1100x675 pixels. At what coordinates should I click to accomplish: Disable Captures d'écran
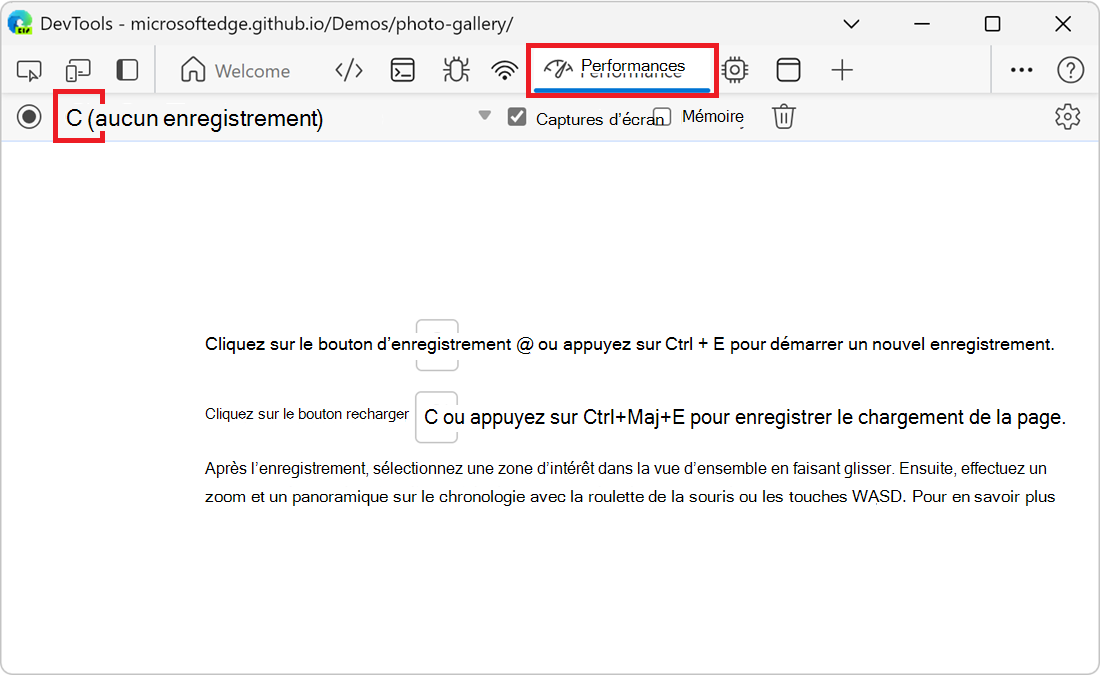(x=517, y=116)
